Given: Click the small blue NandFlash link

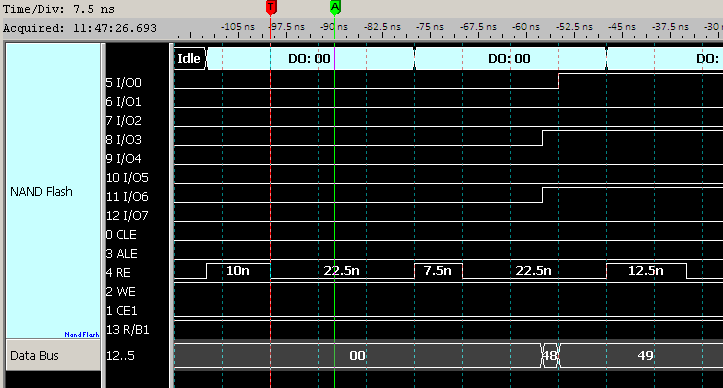Looking at the screenshot, I should point(82,334).
